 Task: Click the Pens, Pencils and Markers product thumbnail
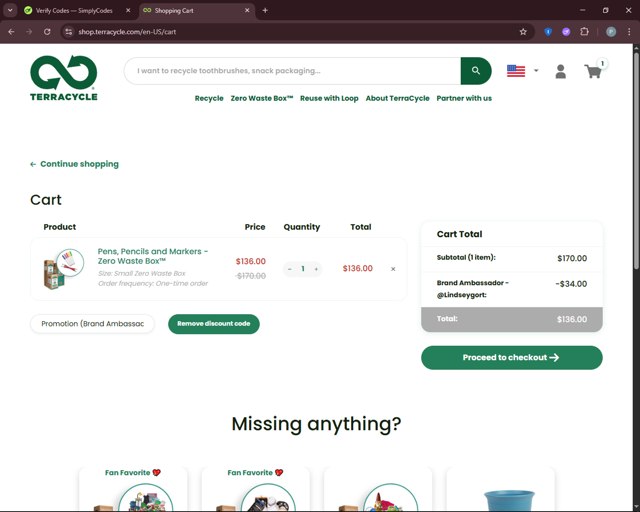click(x=63, y=269)
